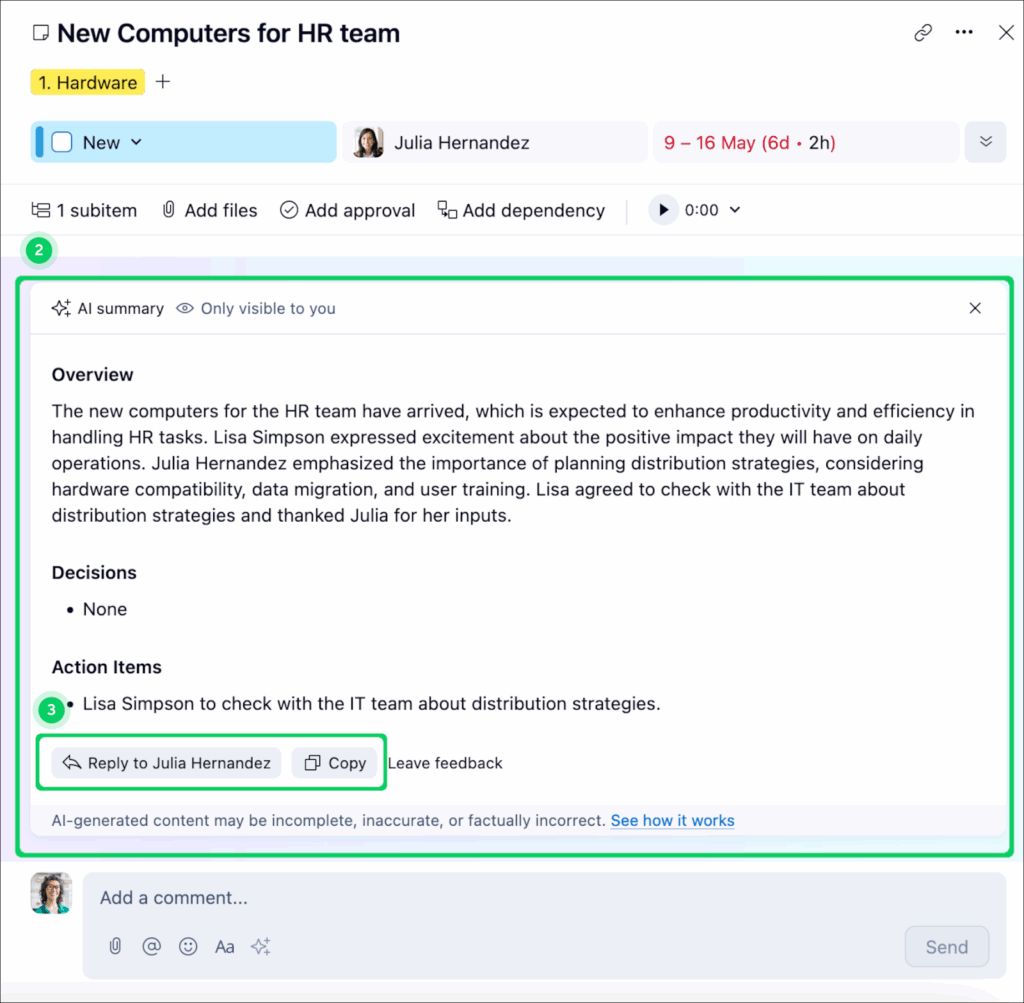1024x1003 pixels.
Task: Click the Reply to Julia Hernandez button
Action: [166, 763]
